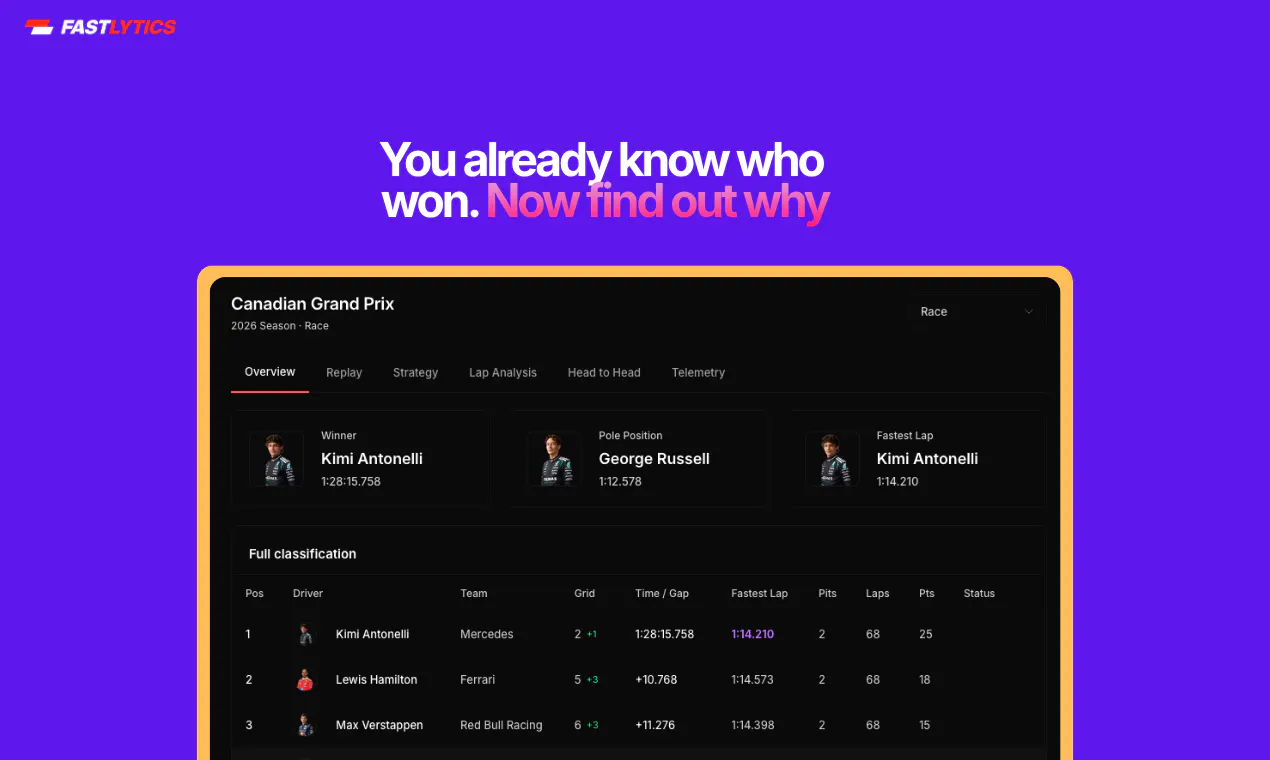This screenshot has height=760, width=1270.
Task: Click the Fastlytics logo
Action: point(100,27)
